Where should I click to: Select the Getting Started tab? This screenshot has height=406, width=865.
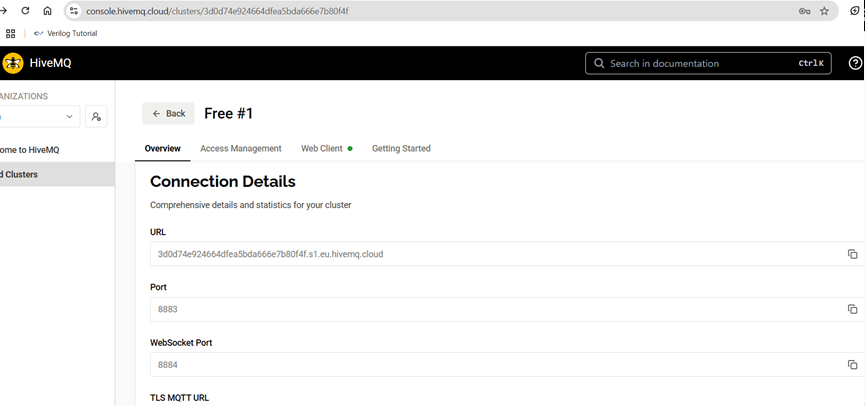[401, 148]
